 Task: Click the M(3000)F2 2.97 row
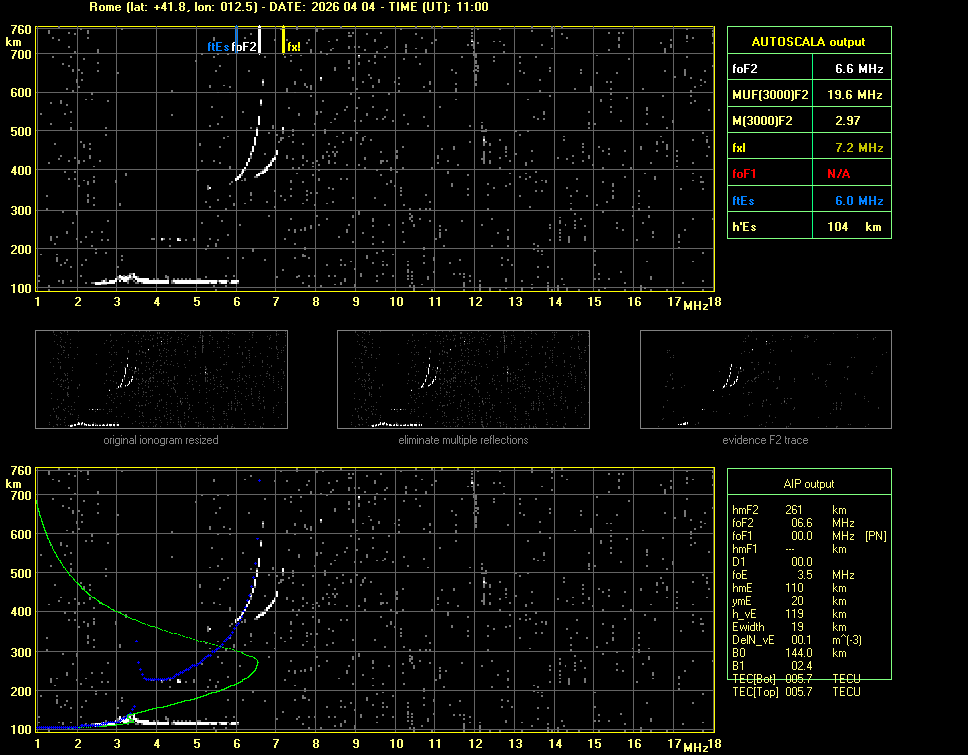(x=808, y=121)
